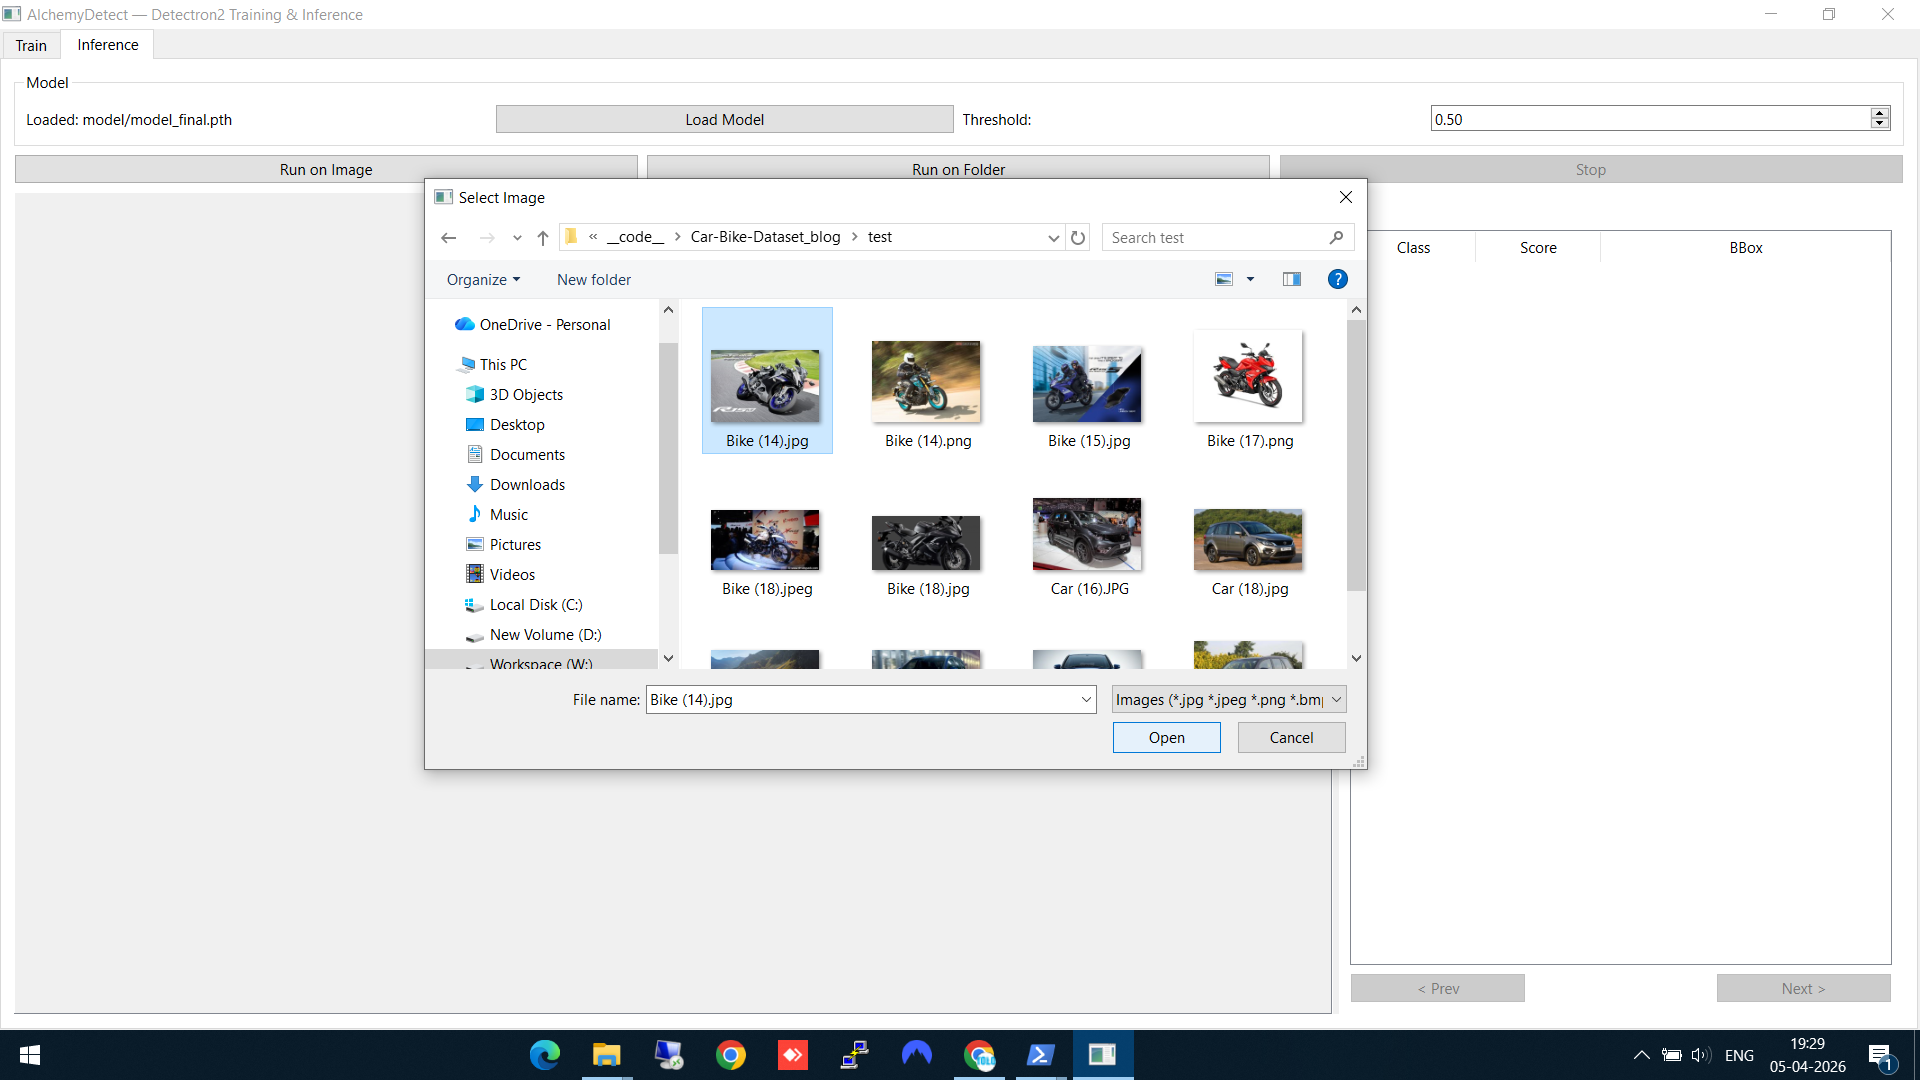Select Local Disk (C:) in navigation pane
The width and height of the screenshot is (1920, 1080).
tap(535, 604)
